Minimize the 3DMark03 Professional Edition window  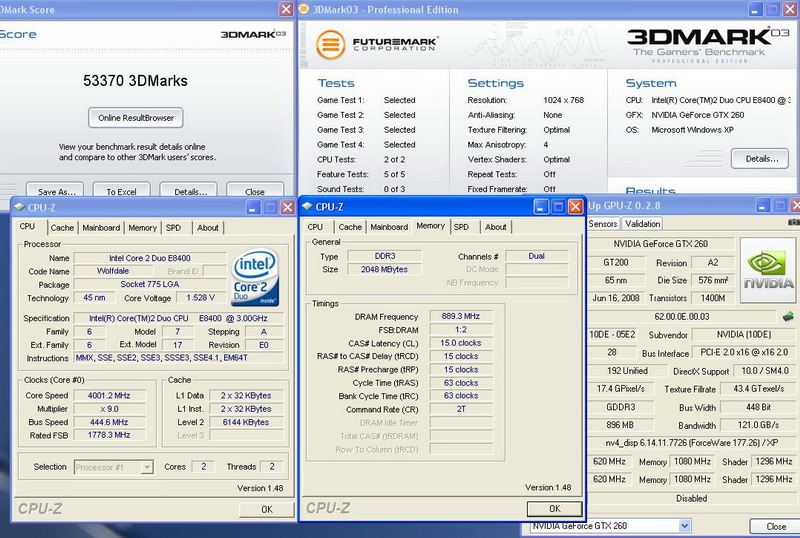pyautogui.click(x=756, y=9)
